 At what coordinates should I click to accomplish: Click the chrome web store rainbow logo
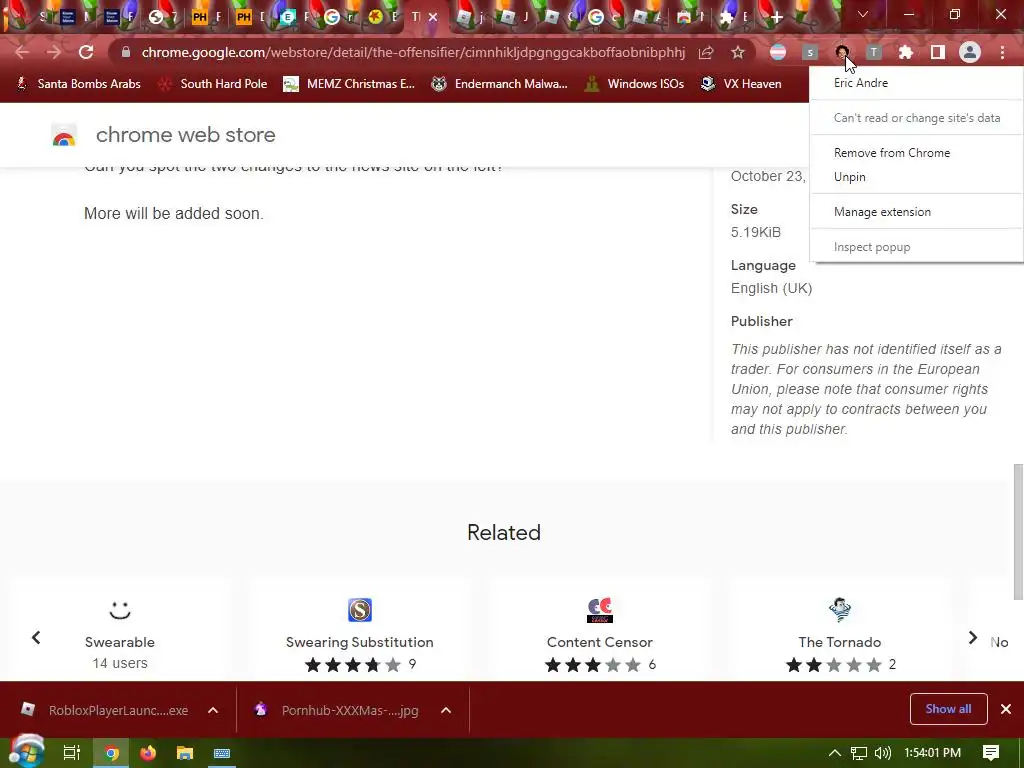[64, 135]
